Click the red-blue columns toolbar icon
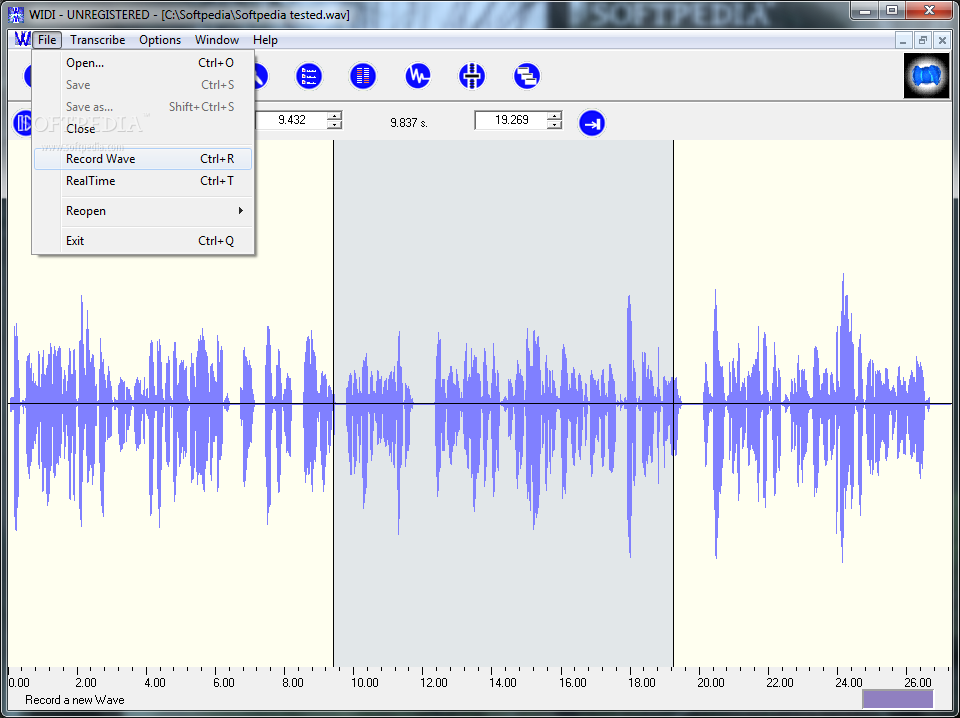The width and height of the screenshot is (960, 718). [363, 76]
